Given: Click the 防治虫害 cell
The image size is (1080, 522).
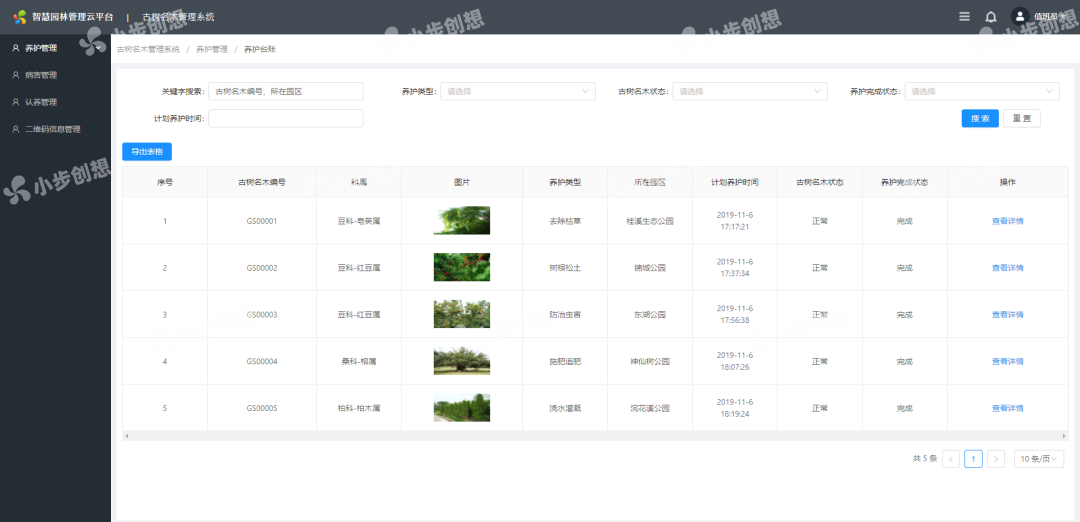Looking at the screenshot, I should [565, 315].
